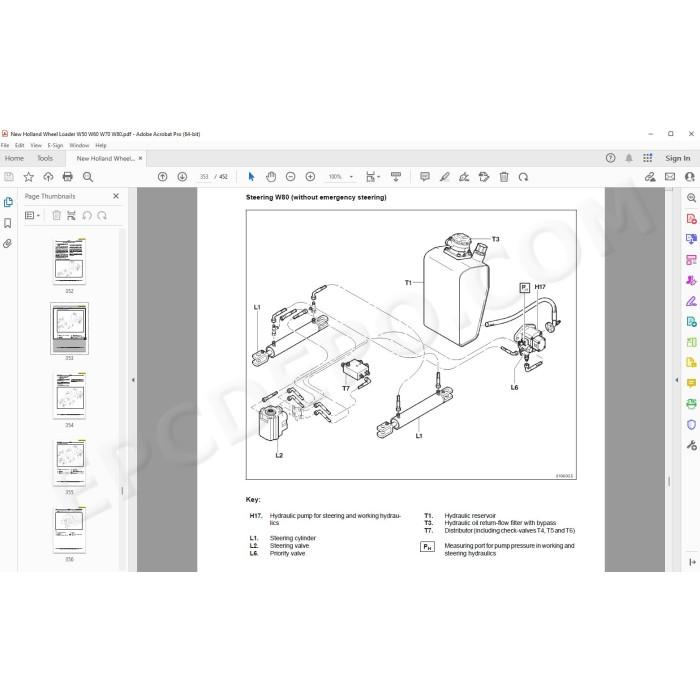Screen dimensions: 700x700
Task: Select the page 354 thumbnail
Action: pos(69,396)
